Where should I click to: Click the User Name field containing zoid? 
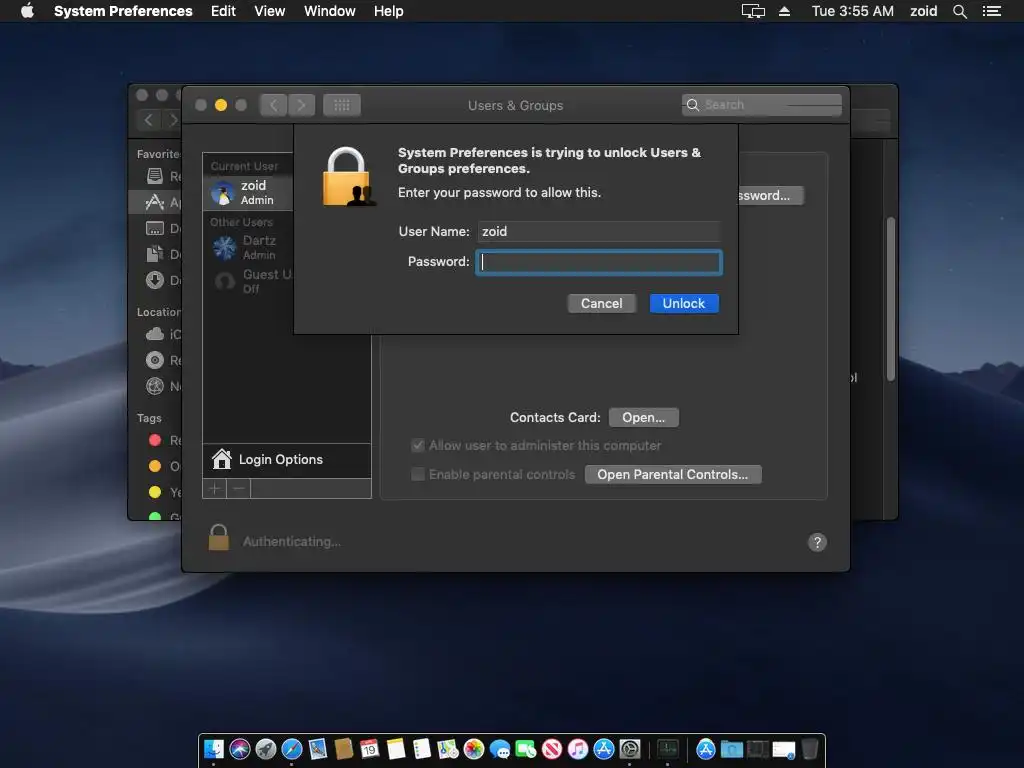tap(599, 231)
